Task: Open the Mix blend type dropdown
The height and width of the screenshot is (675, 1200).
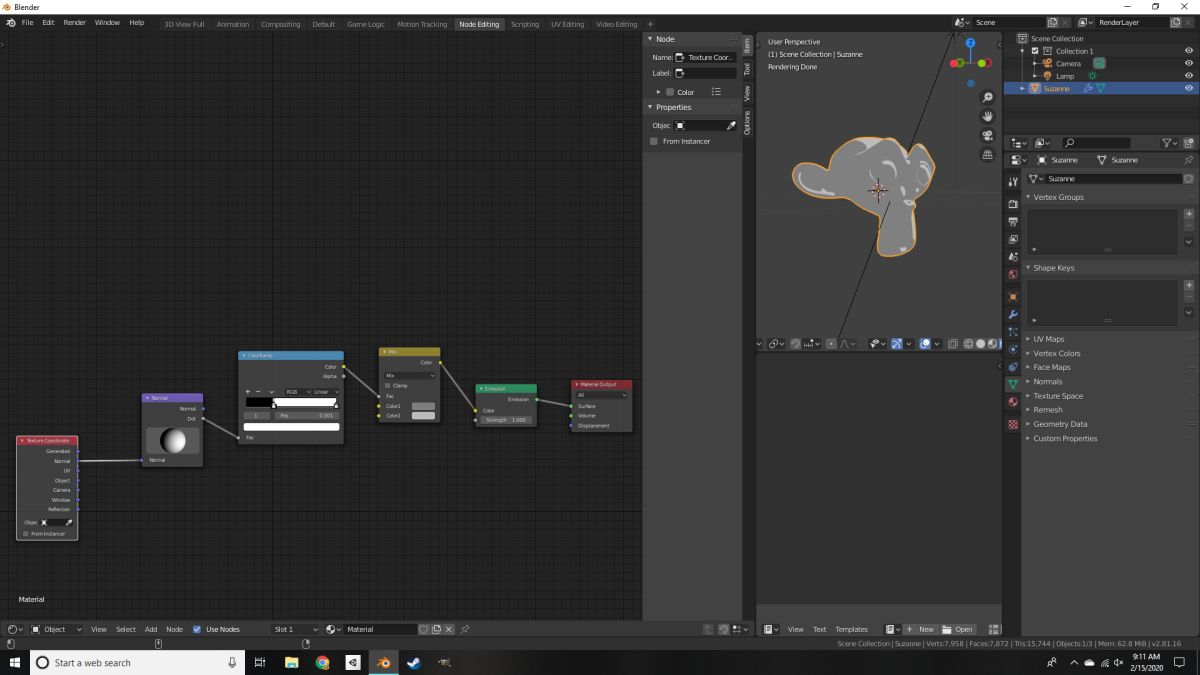Action: point(410,376)
